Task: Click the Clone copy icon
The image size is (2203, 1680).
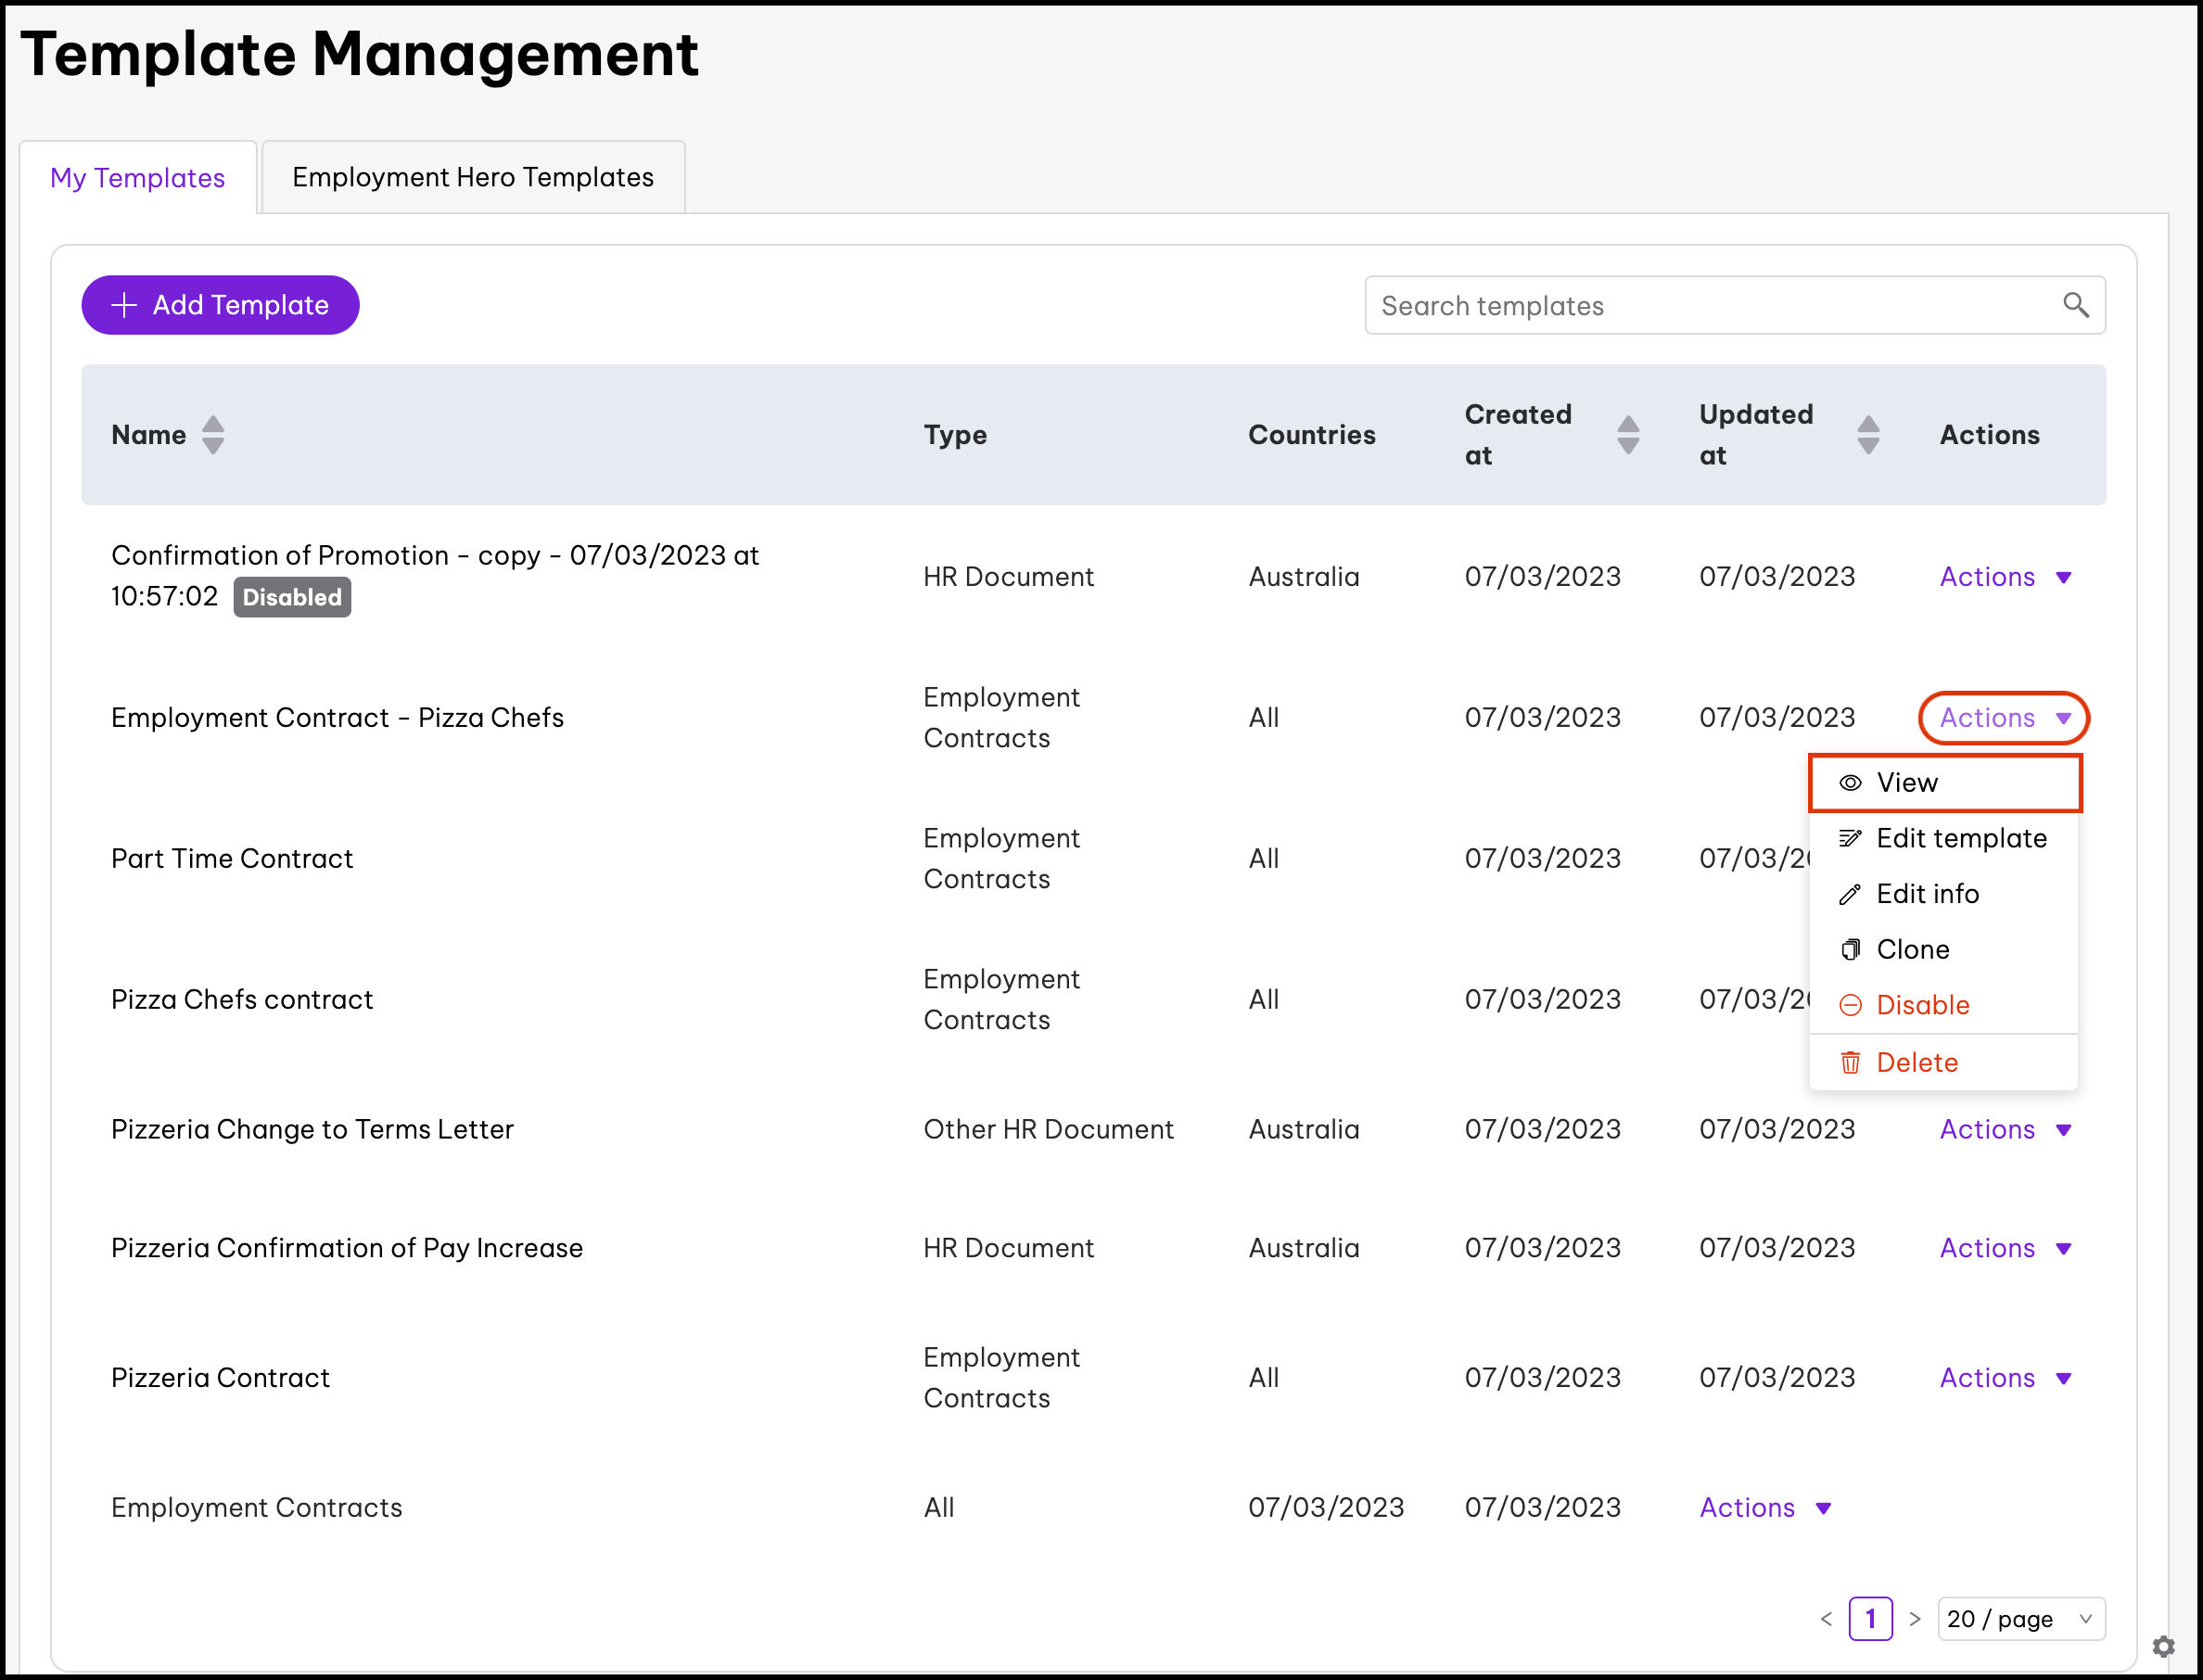Action: click(x=1850, y=949)
